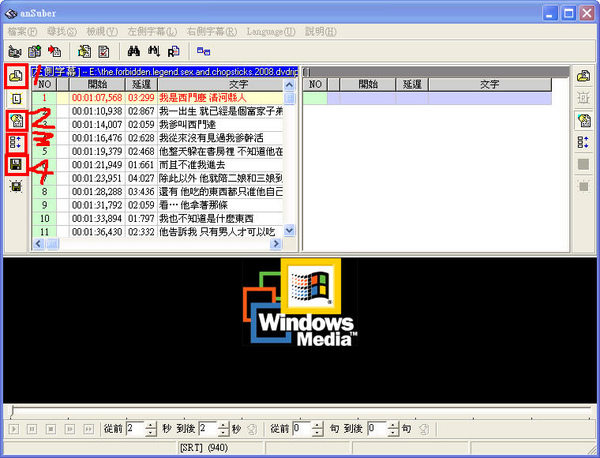Increase the 到後 sentence count value
Viewport: 600px width, 458px height.
coord(393,425)
